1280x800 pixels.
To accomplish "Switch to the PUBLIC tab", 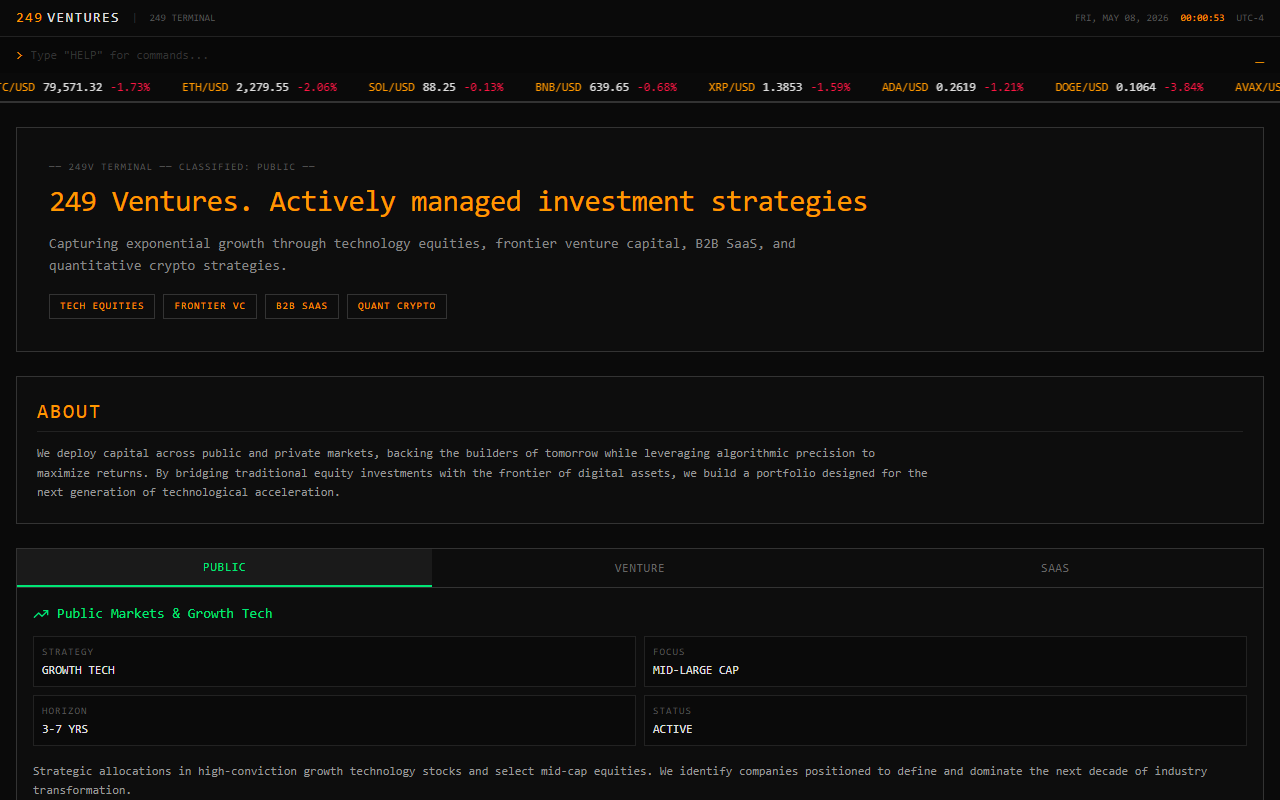I will 224,567.
